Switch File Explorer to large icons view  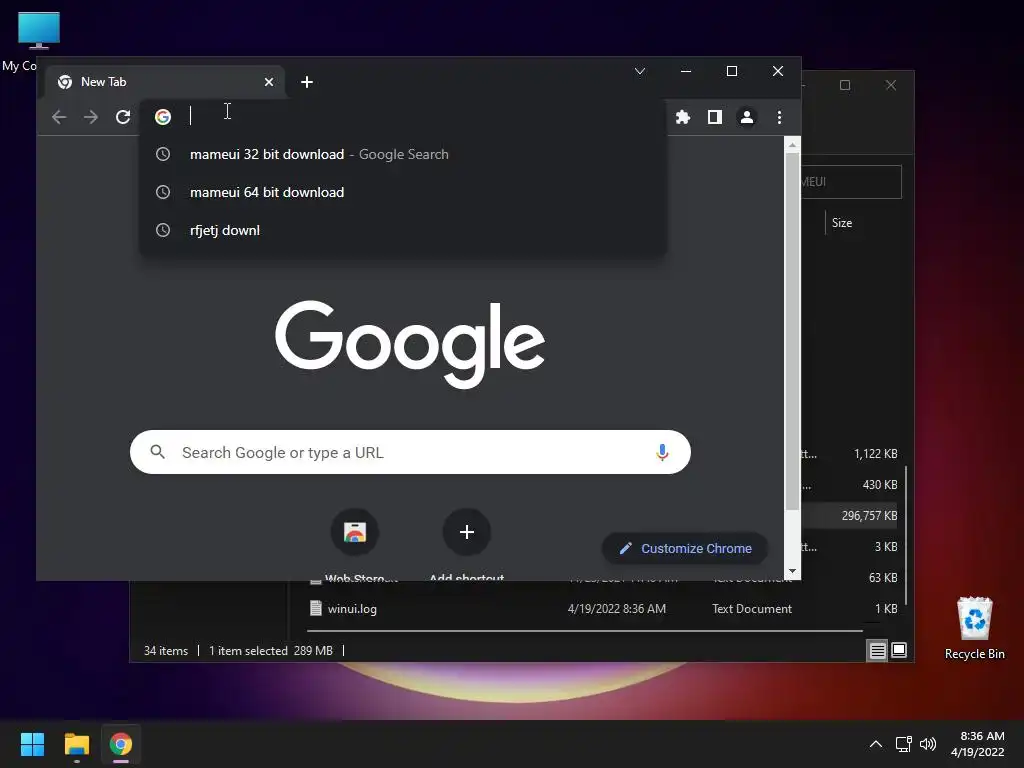pyautogui.click(x=899, y=650)
